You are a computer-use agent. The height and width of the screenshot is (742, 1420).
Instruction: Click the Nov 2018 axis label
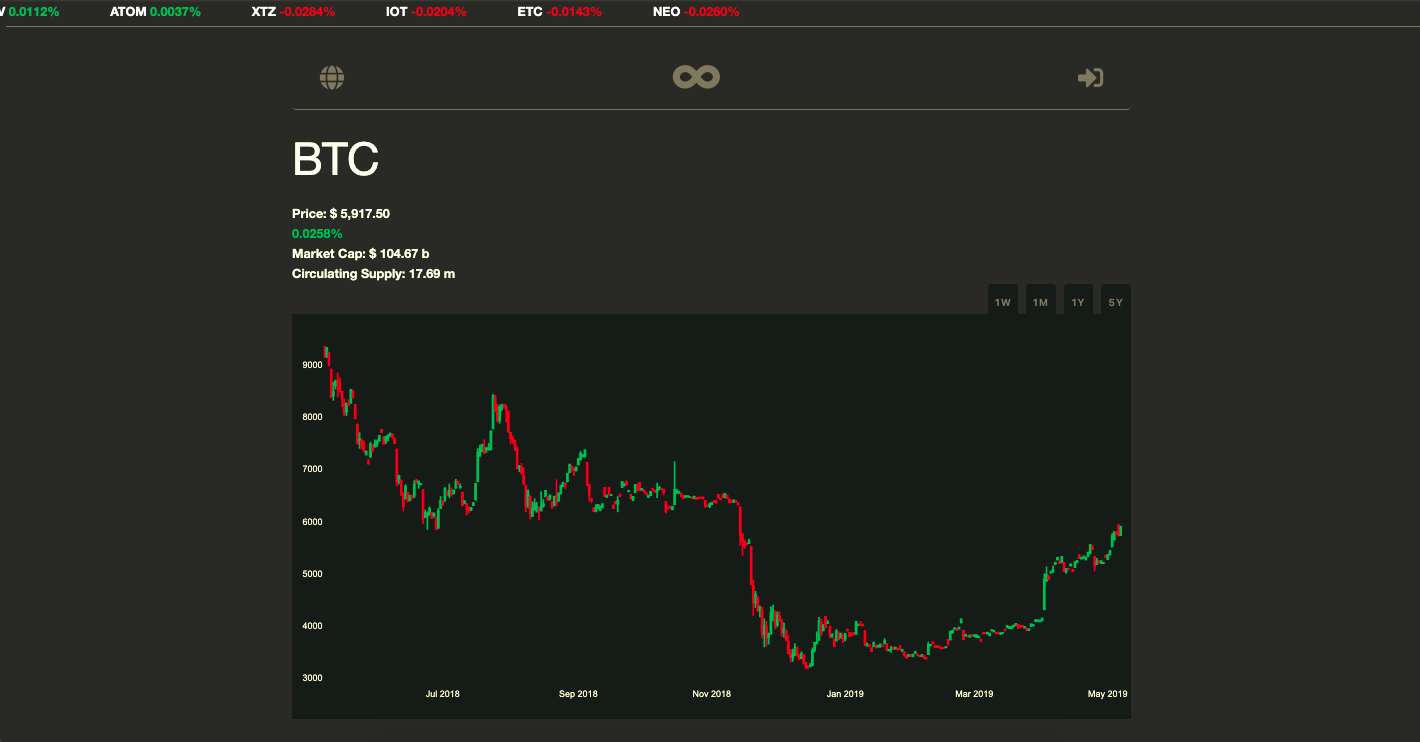click(x=712, y=694)
